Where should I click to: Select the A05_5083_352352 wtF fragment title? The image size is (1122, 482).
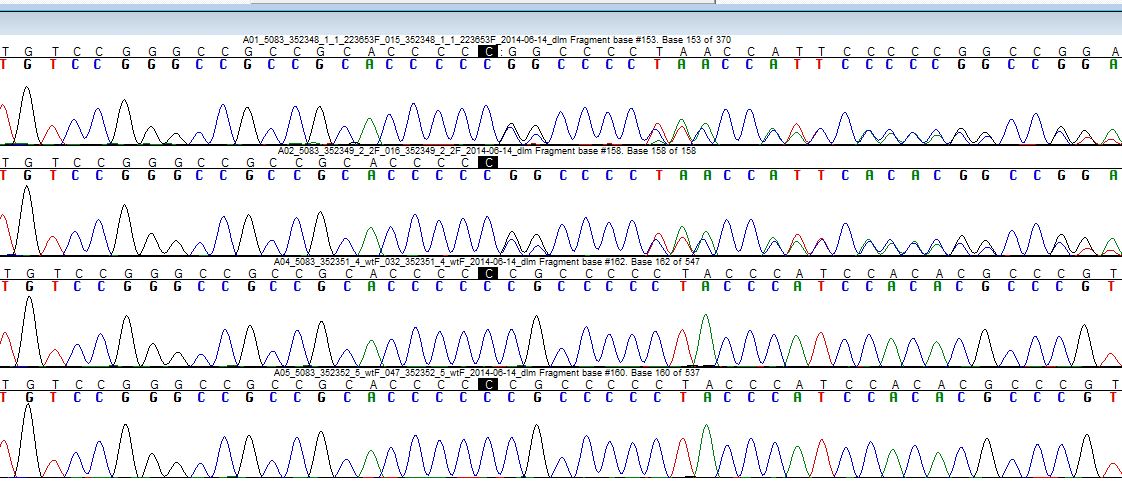pyautogui.click(x=487, y=371)
